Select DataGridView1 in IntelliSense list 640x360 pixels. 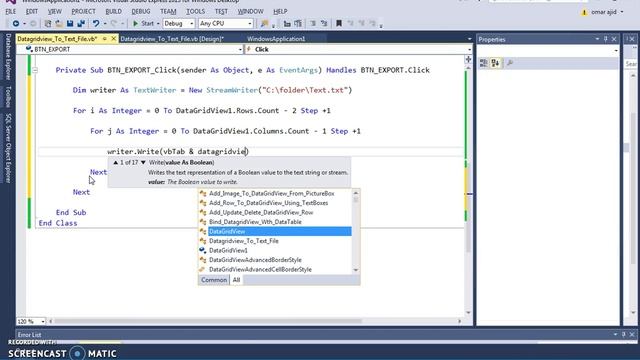228,250
